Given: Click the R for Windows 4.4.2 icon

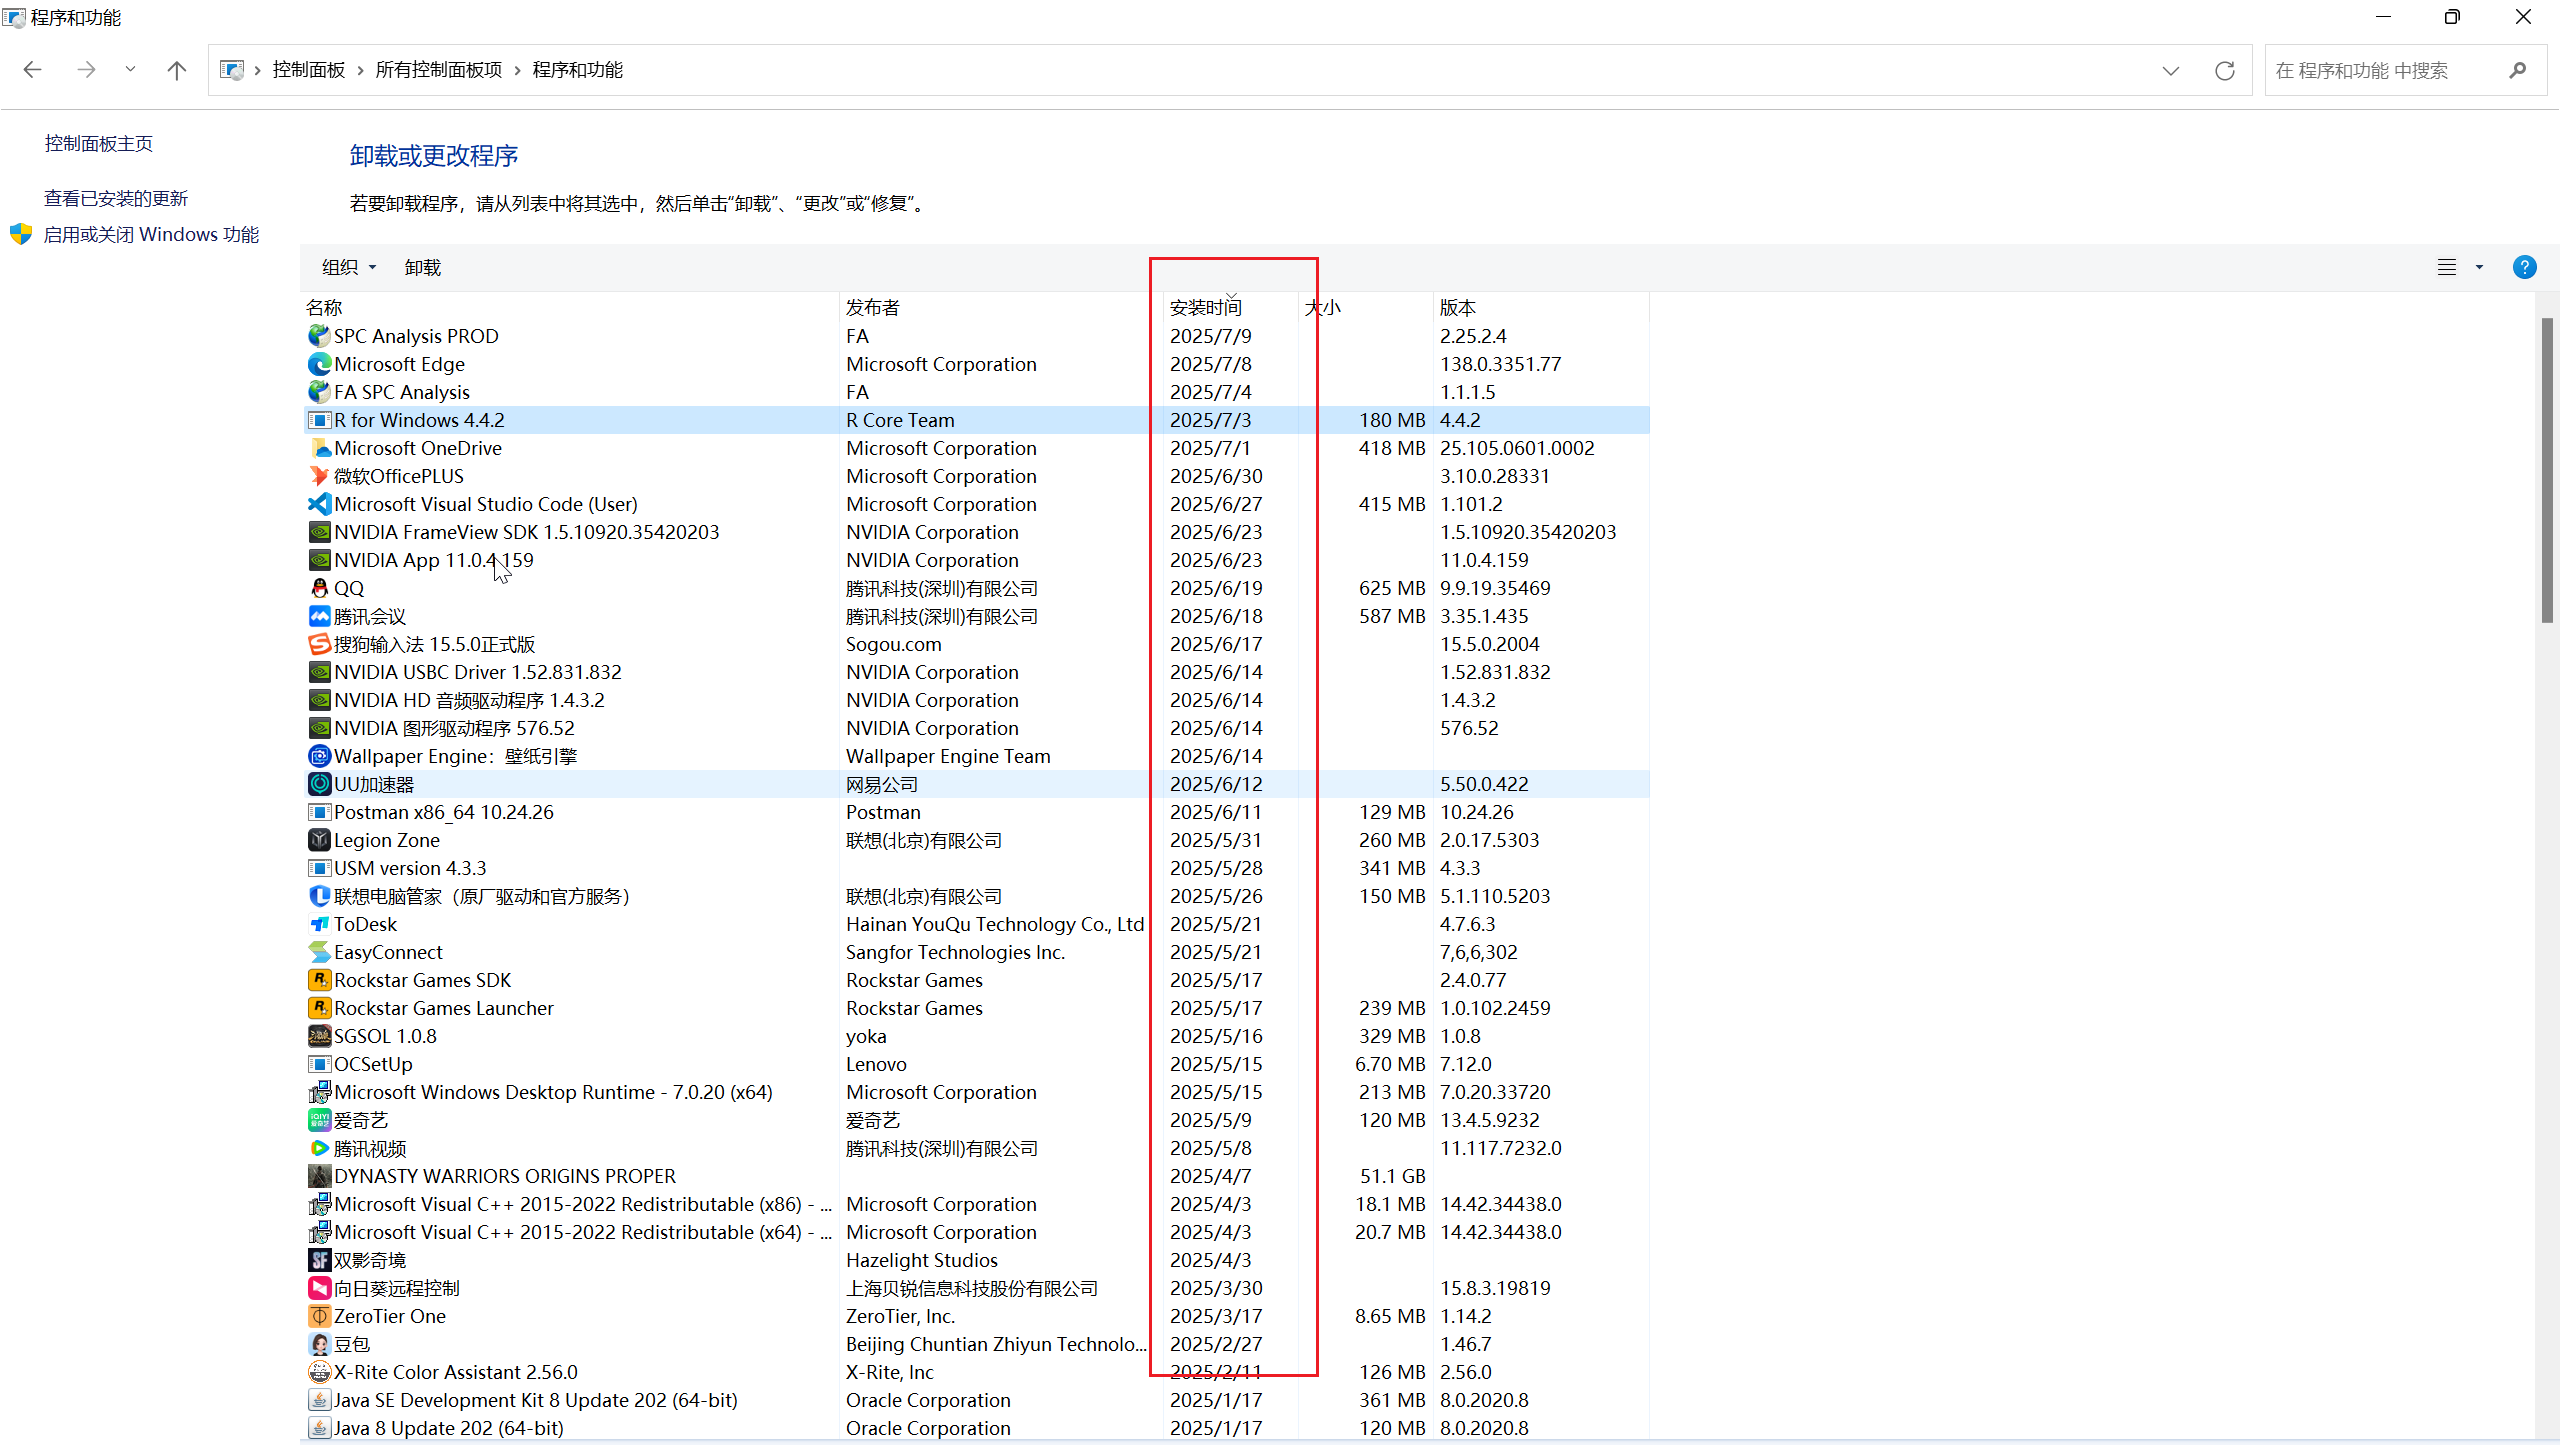Looking at the screenshot, I should point(319,420).
